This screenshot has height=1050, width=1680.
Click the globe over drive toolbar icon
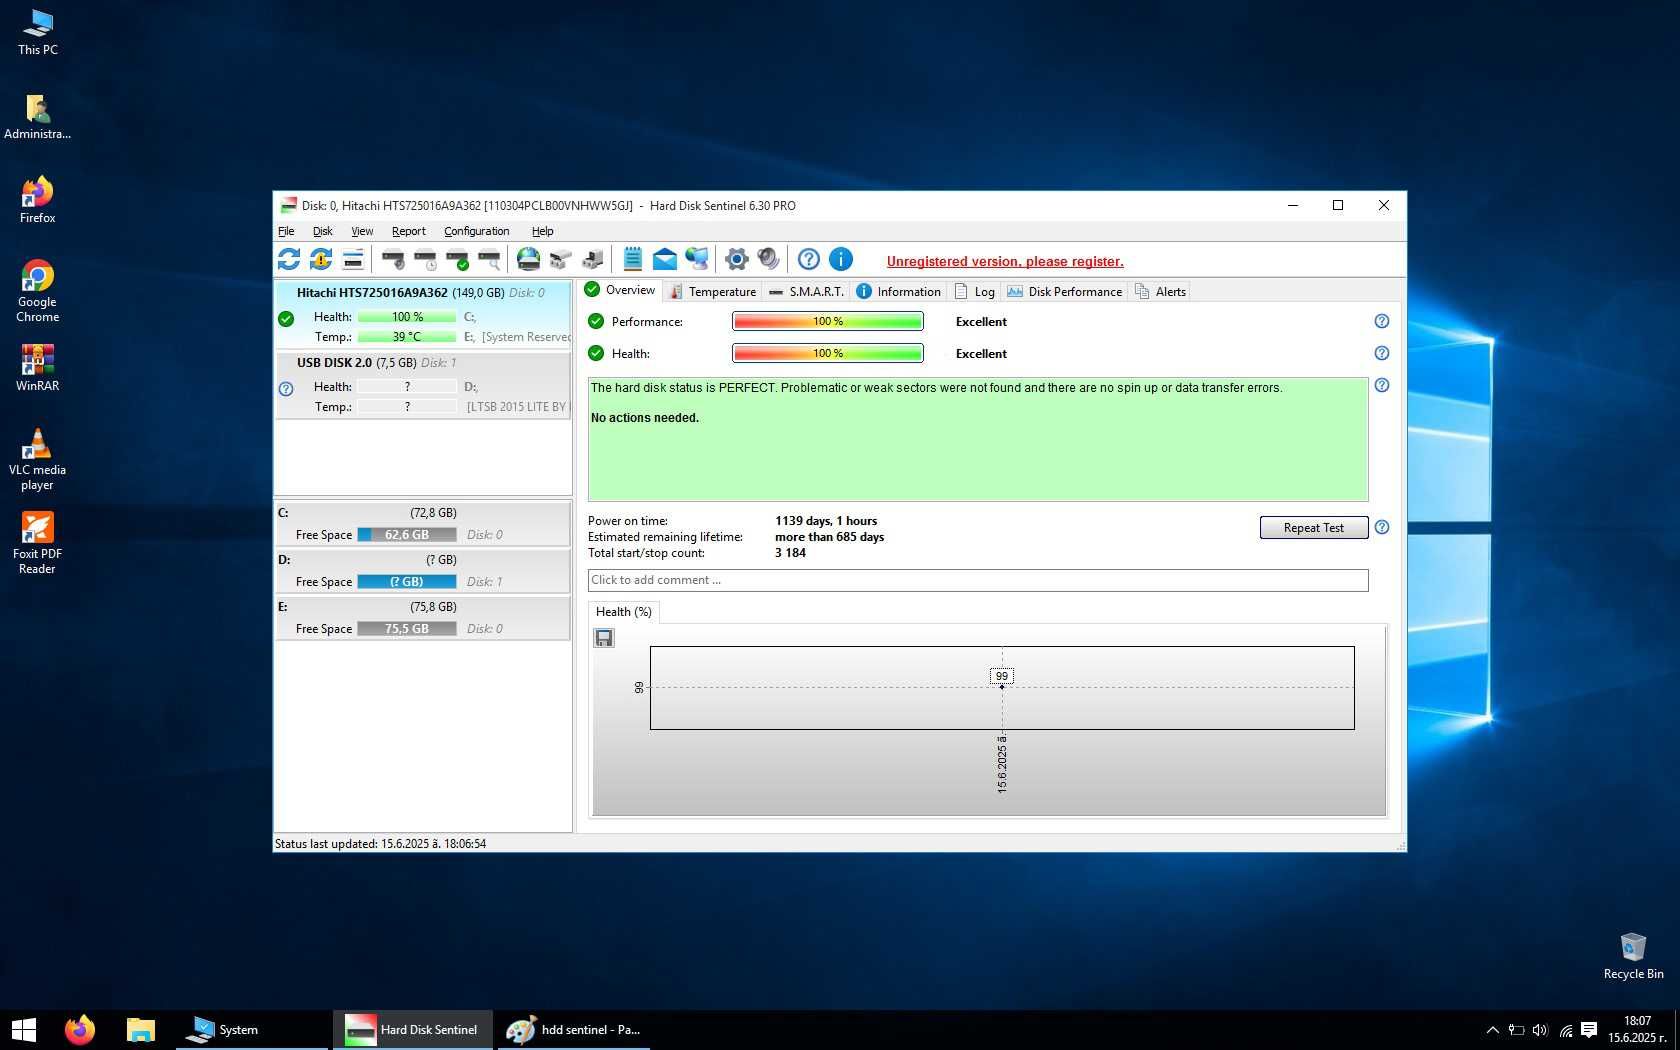tap(529, 260)
